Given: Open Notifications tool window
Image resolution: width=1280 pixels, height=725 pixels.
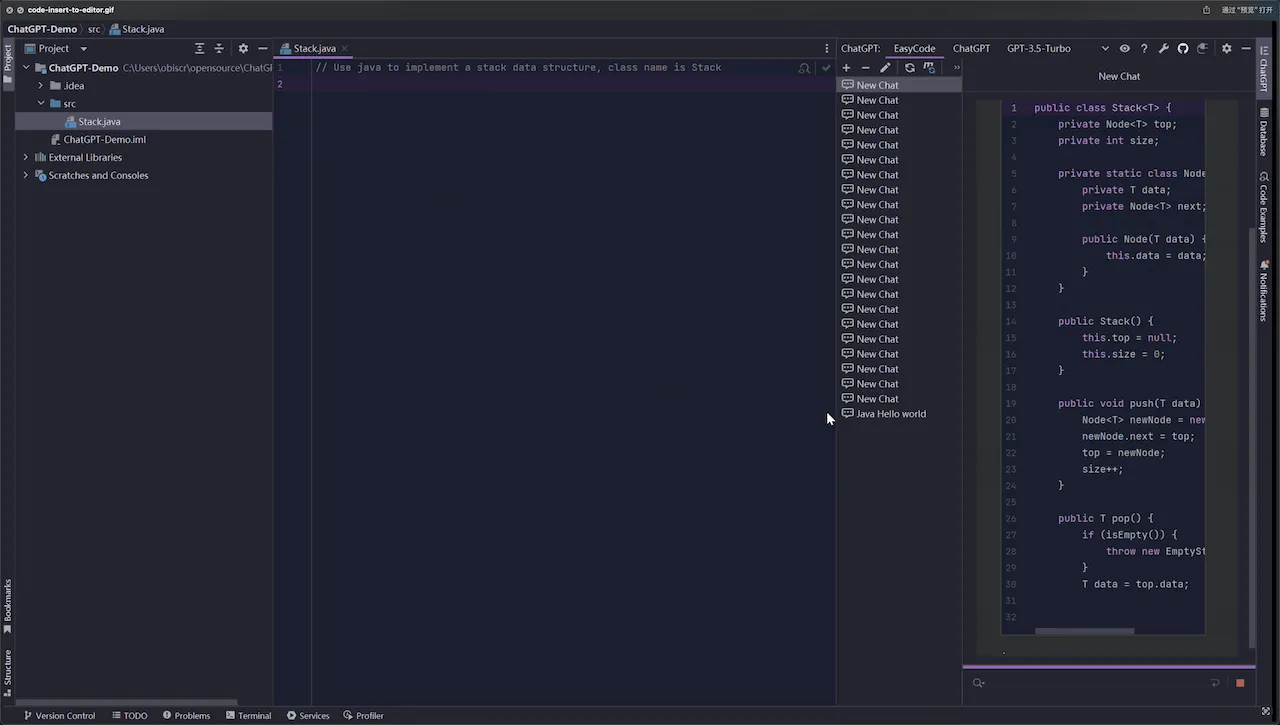Looking at the screenshot, I should (1264, 291).
